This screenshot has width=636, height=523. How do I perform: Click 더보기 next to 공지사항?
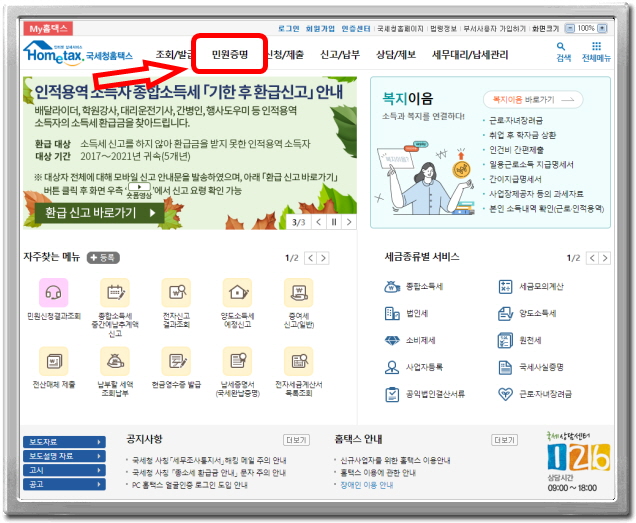(296, 440)
